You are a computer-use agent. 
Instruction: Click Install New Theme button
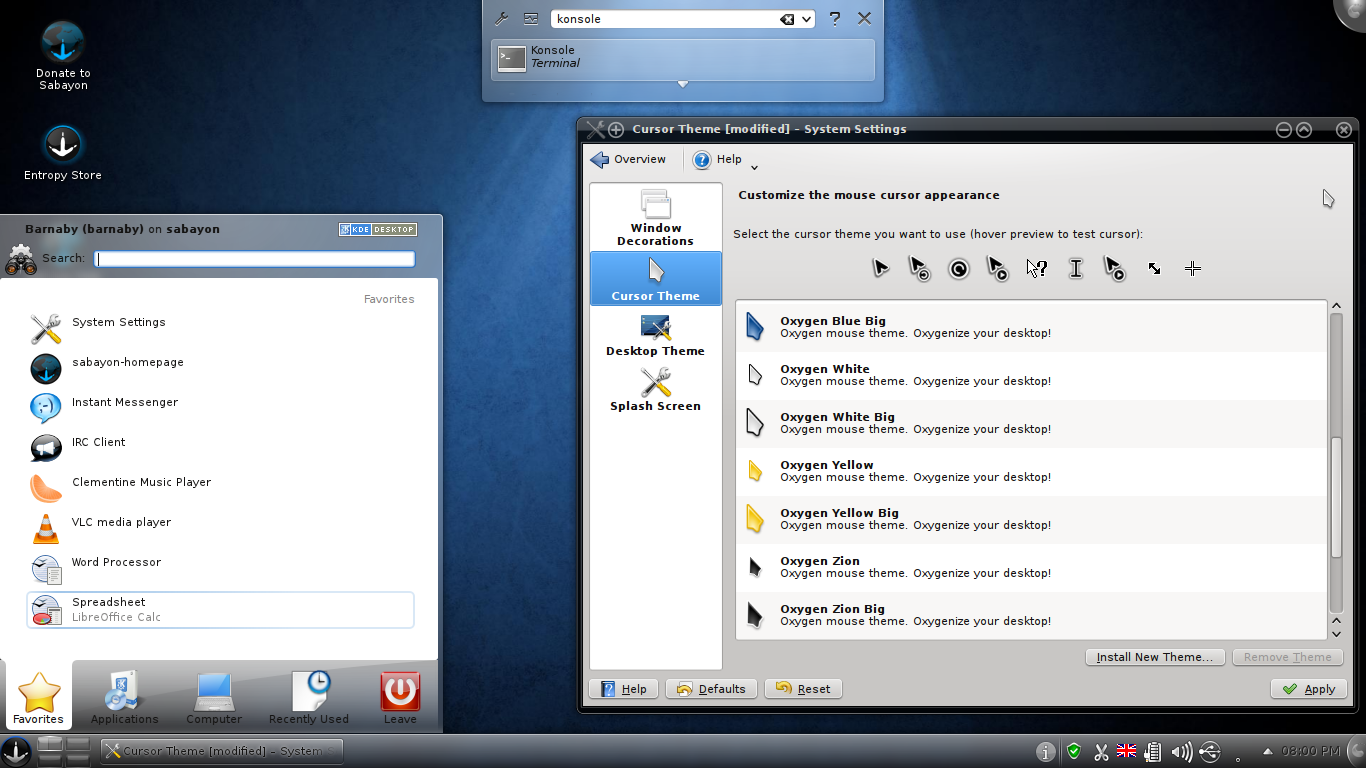coord(1155,657)
